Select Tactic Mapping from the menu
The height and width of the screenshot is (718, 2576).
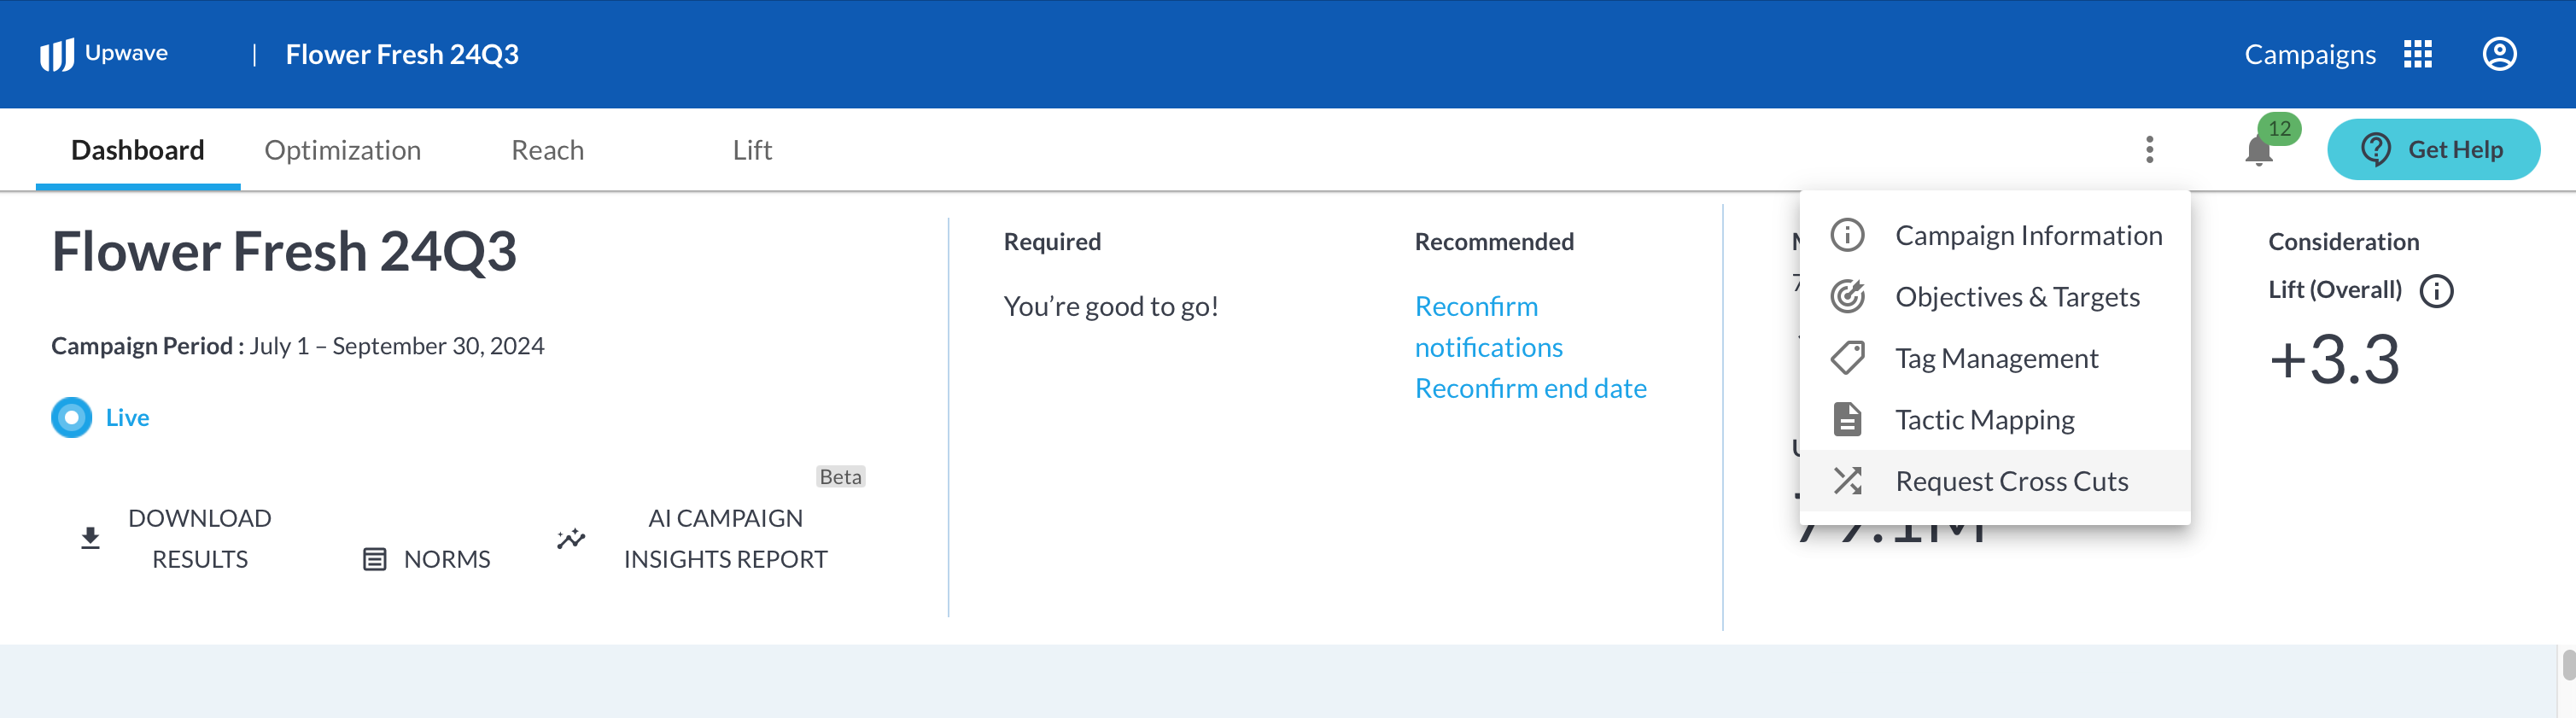coord(1984,420)
